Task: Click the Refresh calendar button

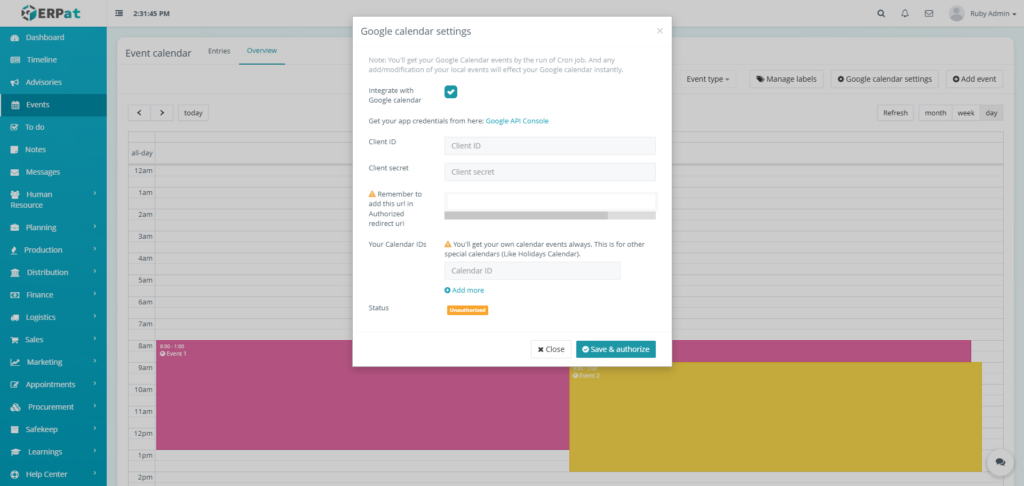Action: pyautogui.click(x=895, y=113)
